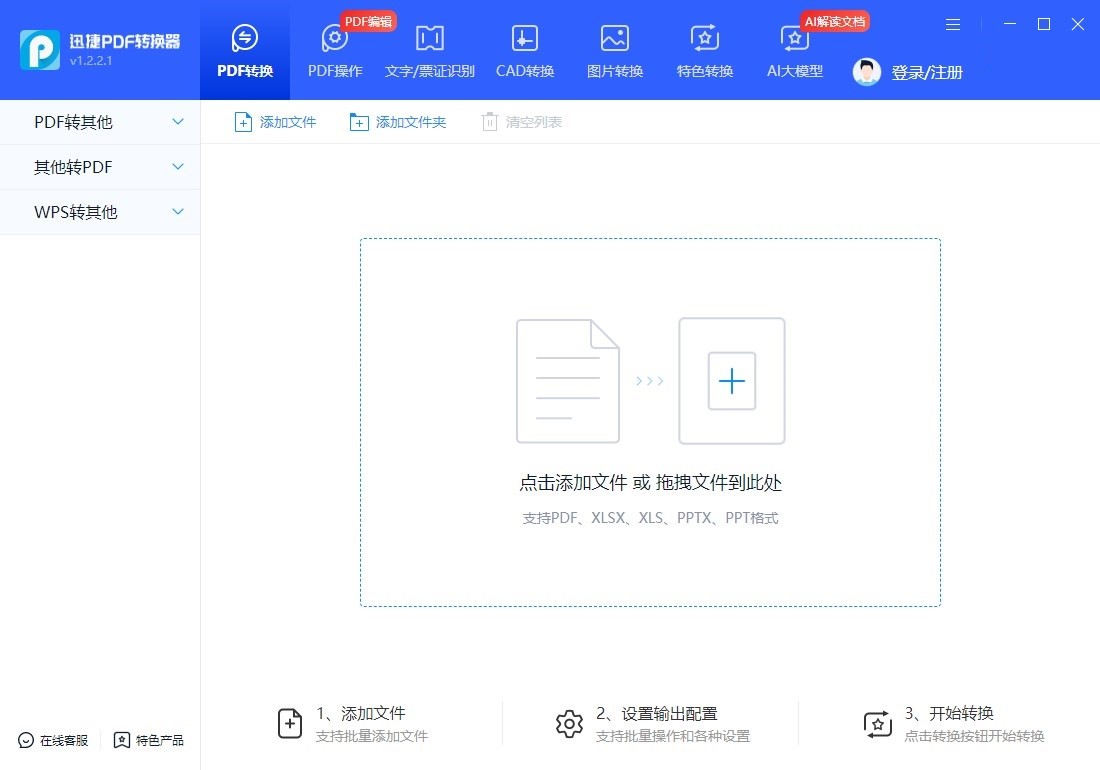
Task: Expand the WPS转其他 section
Action: 100,212
